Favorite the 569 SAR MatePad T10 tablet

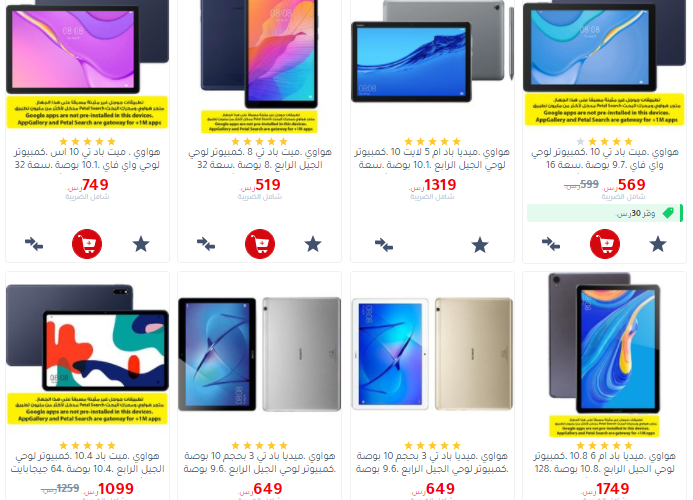658,244
